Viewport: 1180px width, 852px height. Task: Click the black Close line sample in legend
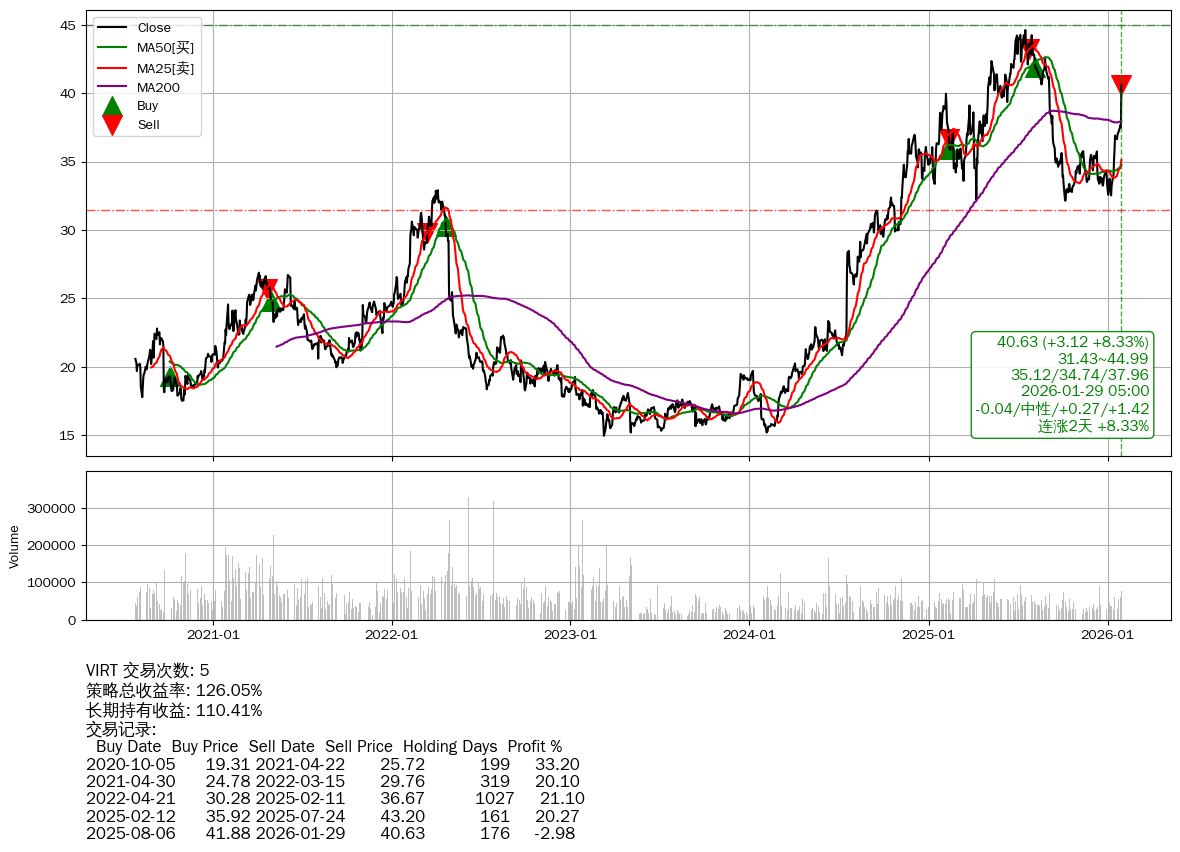tap(113, 28)
